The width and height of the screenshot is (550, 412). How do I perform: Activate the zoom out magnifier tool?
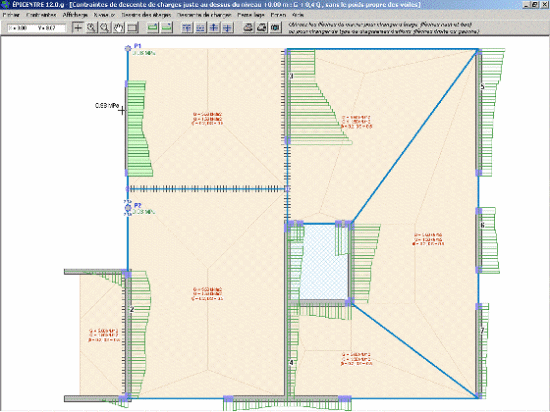[105, 27]
